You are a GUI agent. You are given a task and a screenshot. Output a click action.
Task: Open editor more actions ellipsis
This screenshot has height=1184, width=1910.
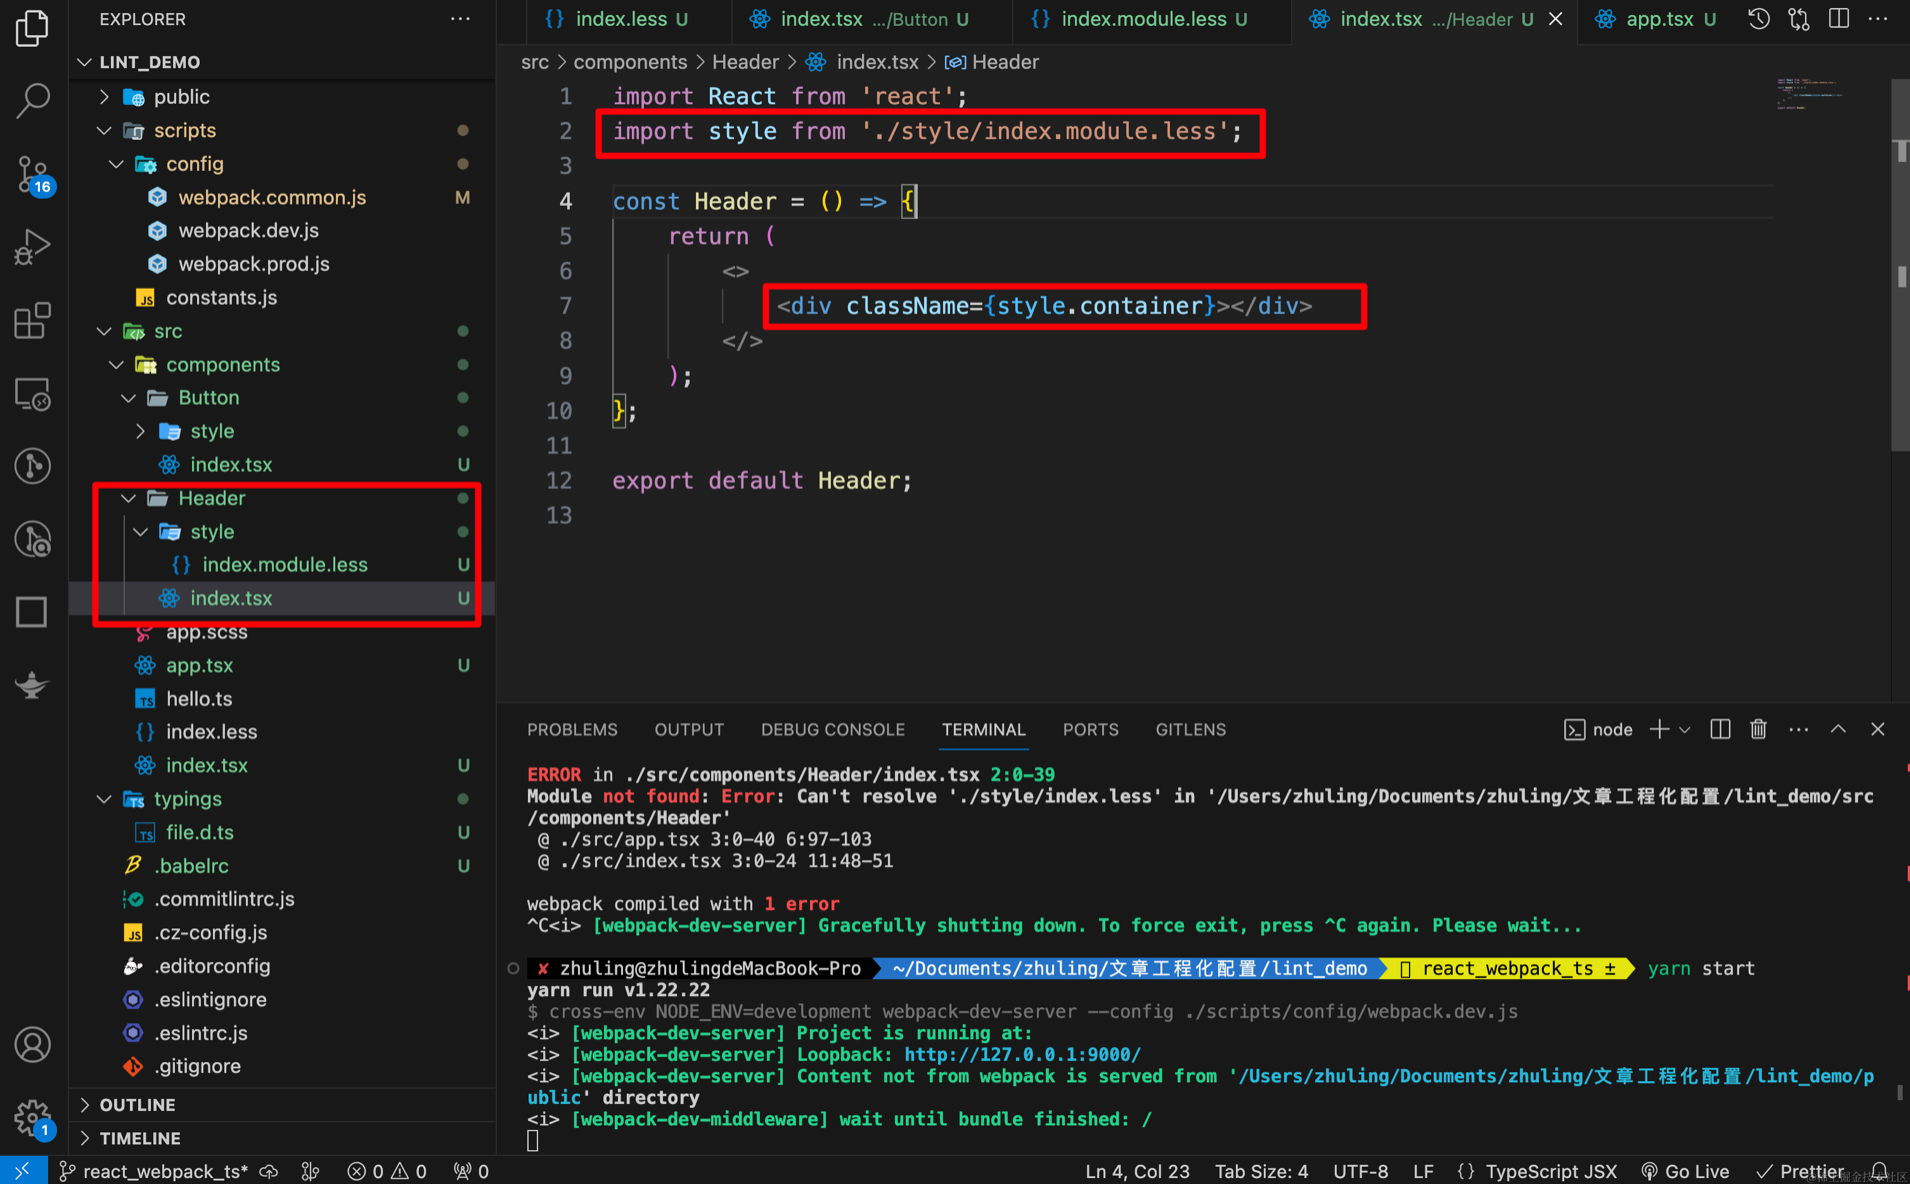click(x=1878, y=19)
